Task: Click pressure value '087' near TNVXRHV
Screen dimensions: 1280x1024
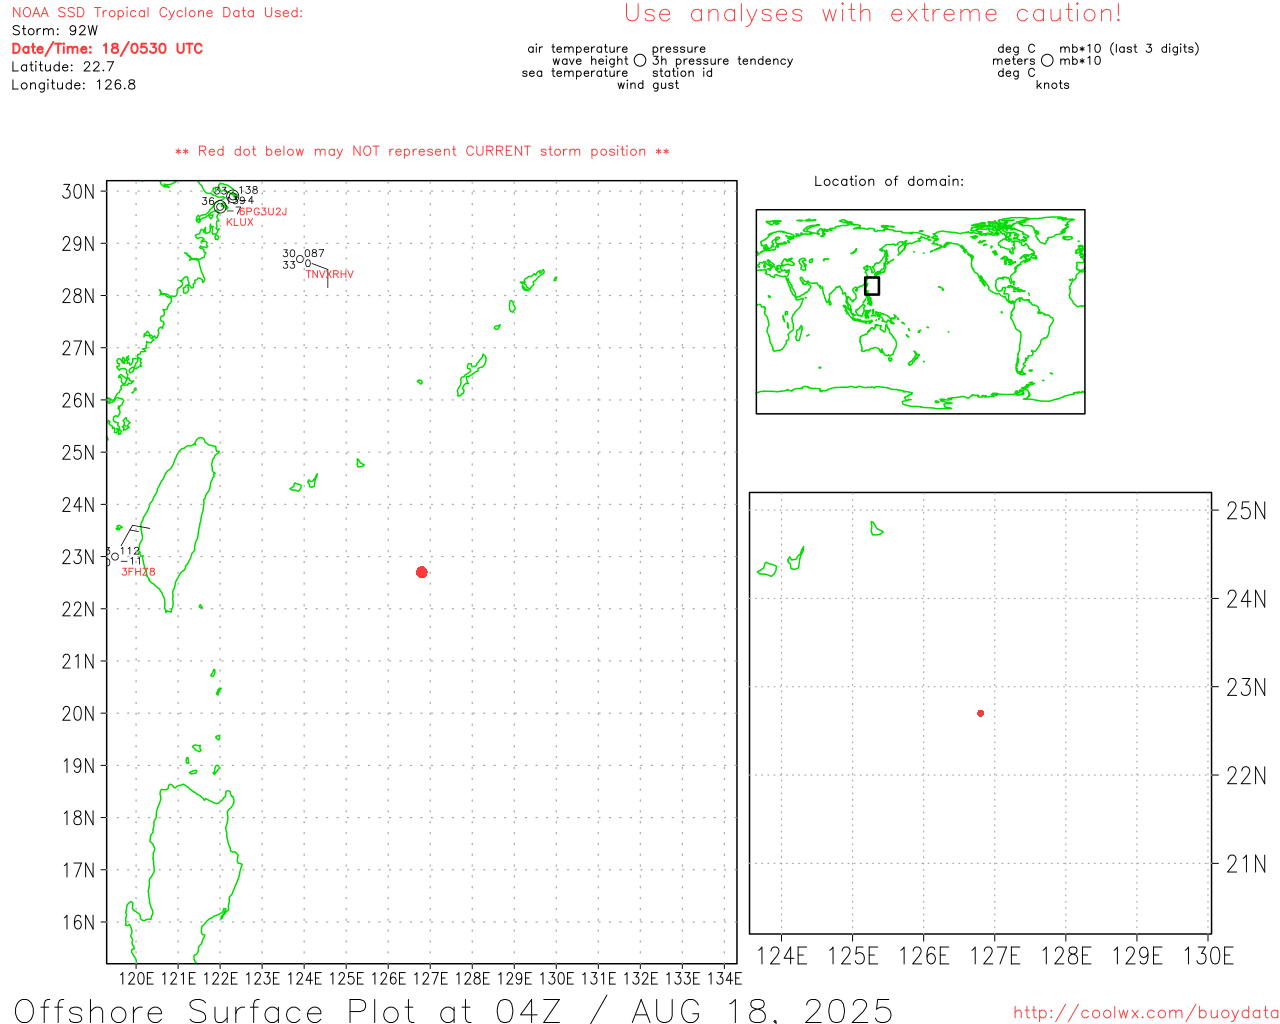Action: point(315,254)
